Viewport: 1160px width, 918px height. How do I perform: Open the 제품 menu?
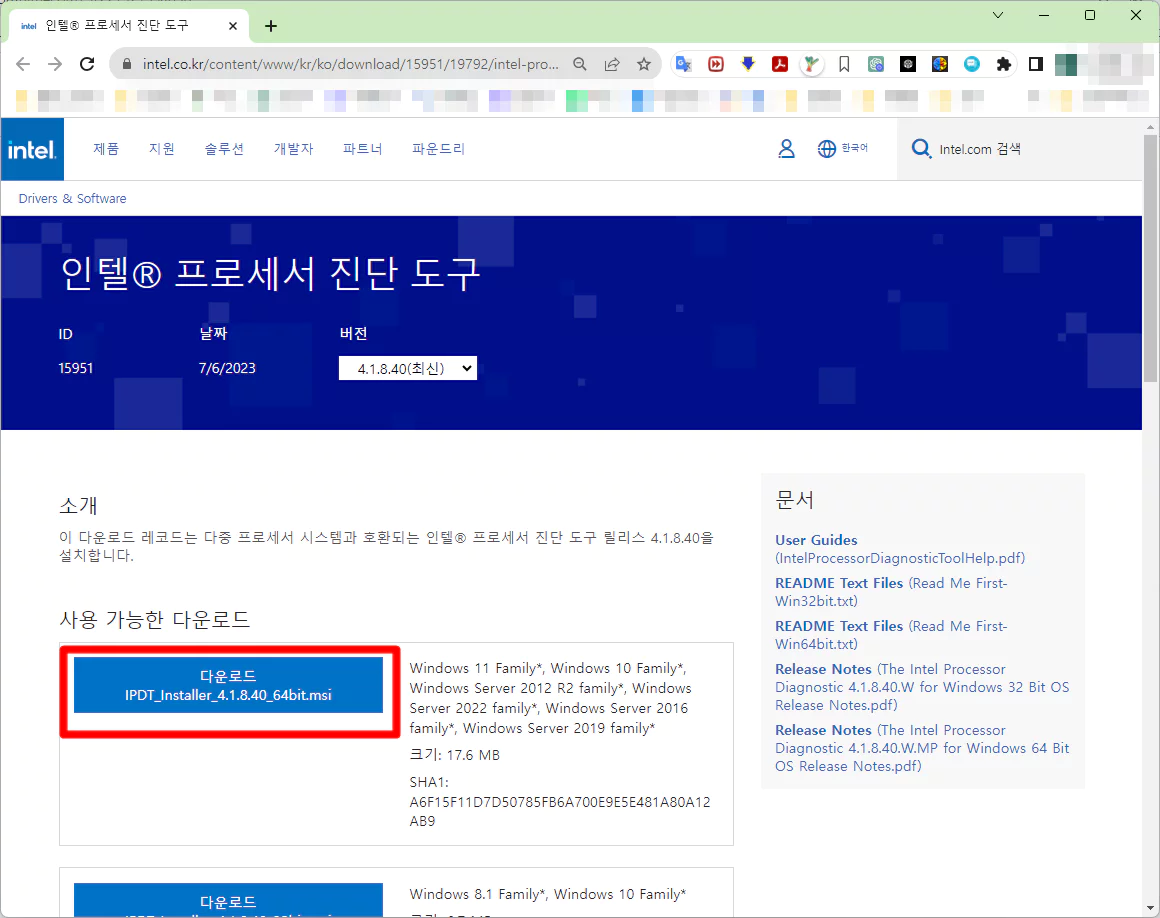pyautogui.click(x=106, y=149)
